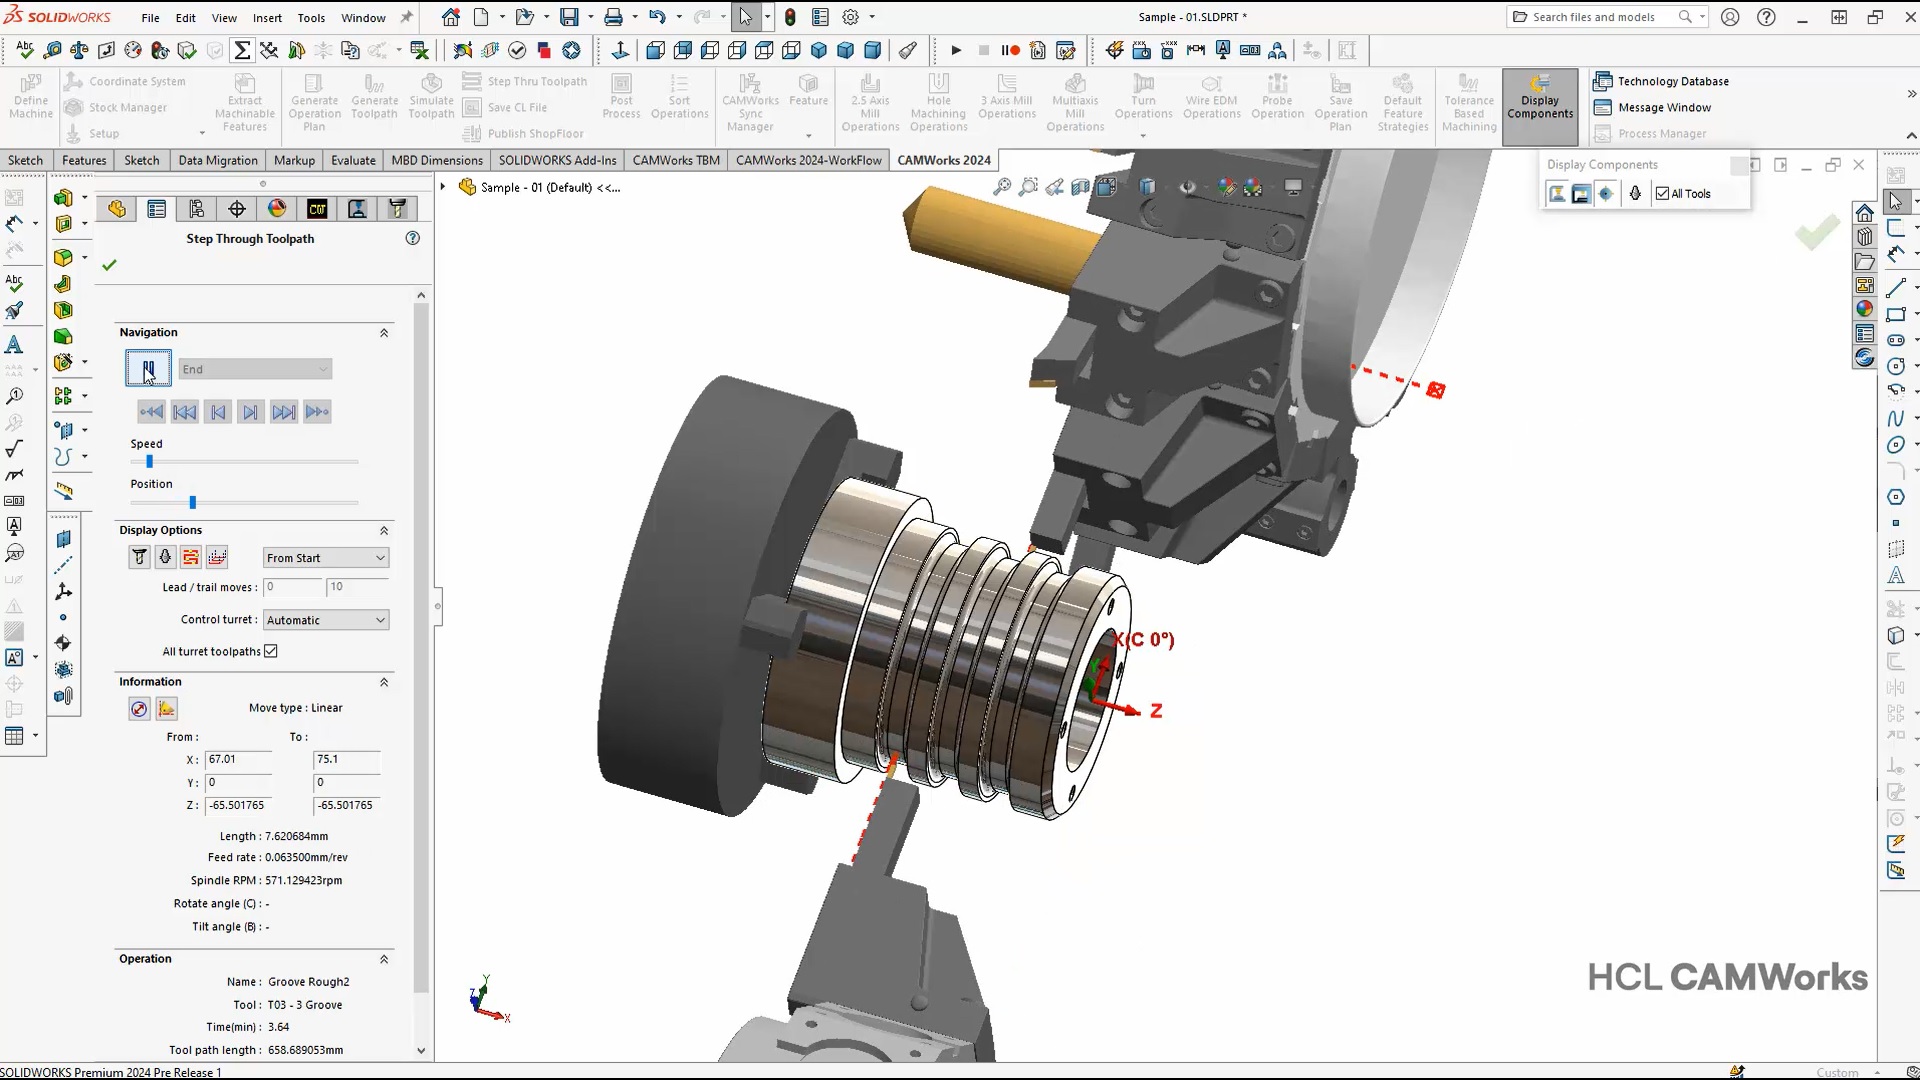Viewport: 1920px width, 1080px height.
Task: Toggle the tool display option icon
Action: click(x=139, y=557)
